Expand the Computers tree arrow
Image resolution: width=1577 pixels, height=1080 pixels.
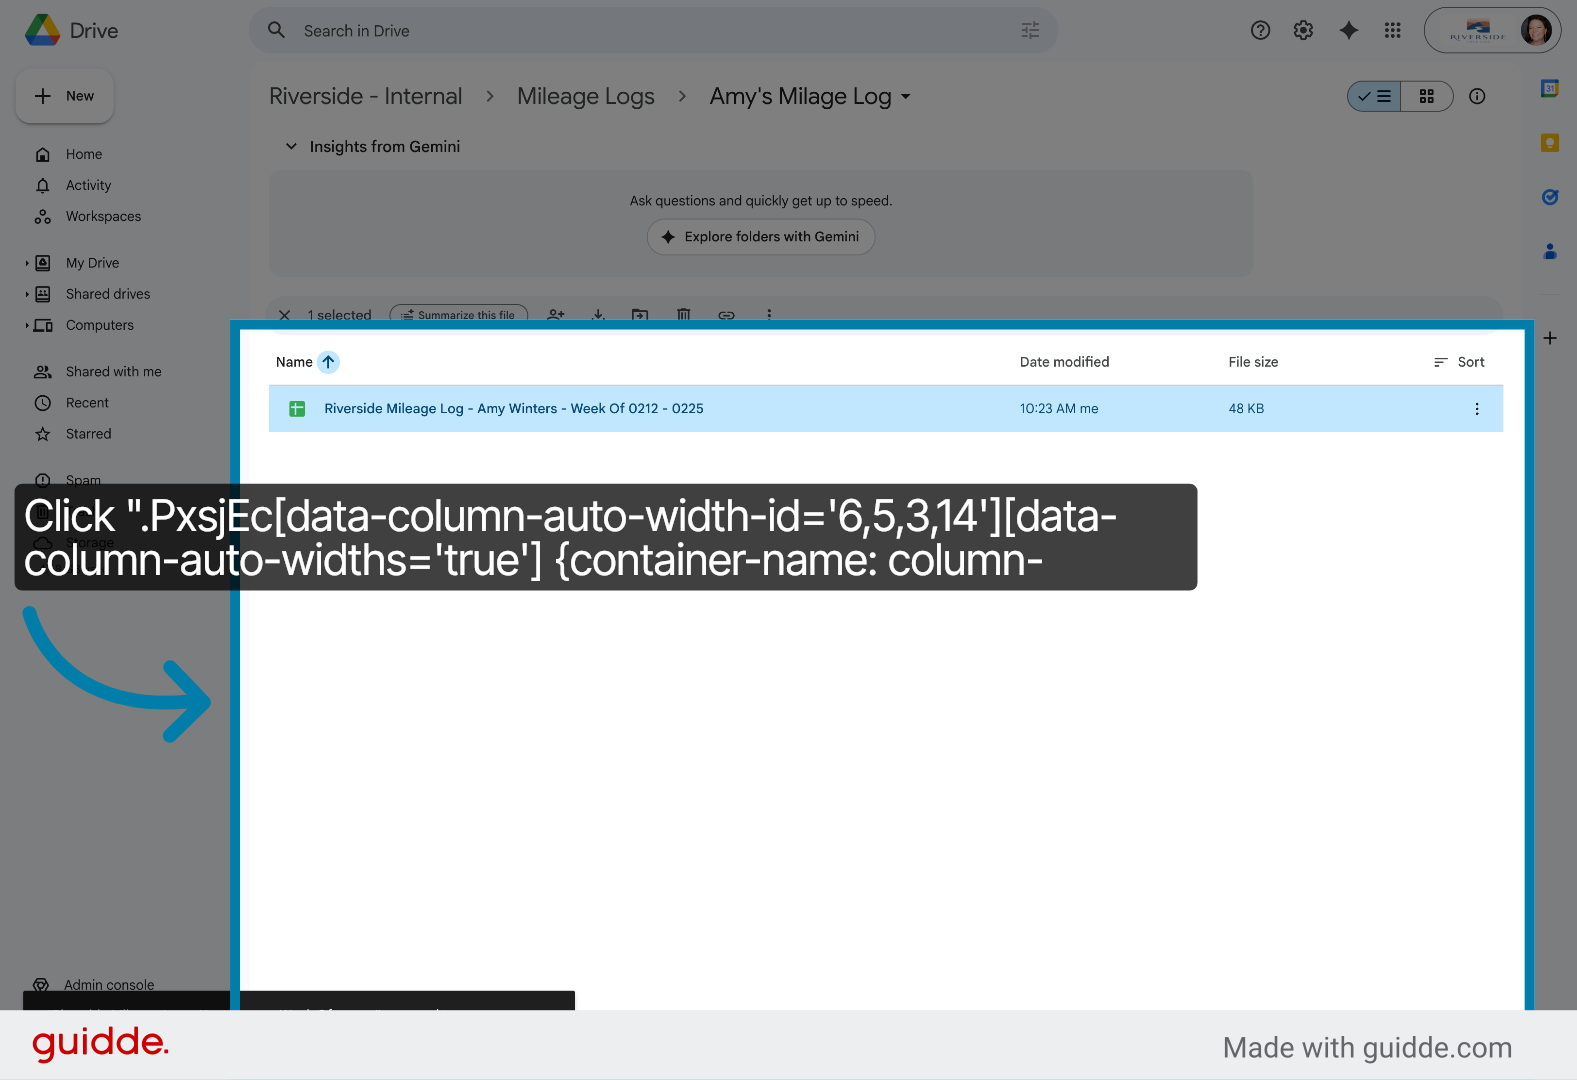(x=27, y=325)
